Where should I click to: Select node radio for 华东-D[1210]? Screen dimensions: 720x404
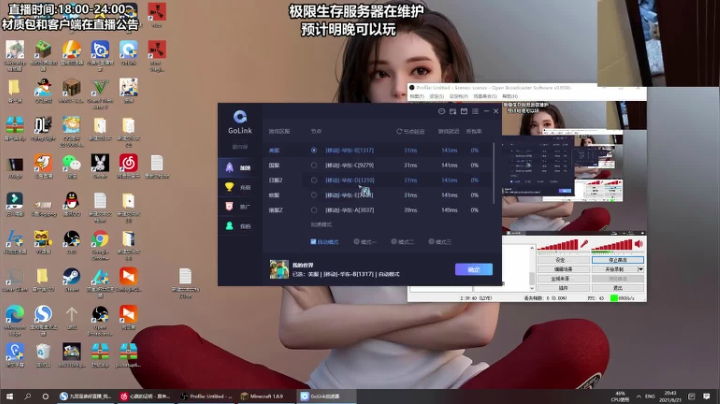(x=314, y=180)
